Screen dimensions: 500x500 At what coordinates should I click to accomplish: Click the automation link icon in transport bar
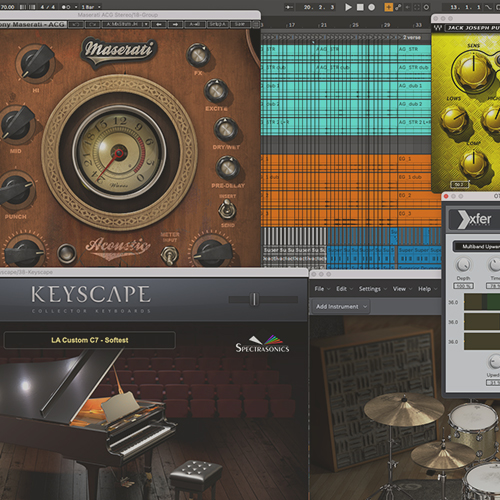(398, 7)
